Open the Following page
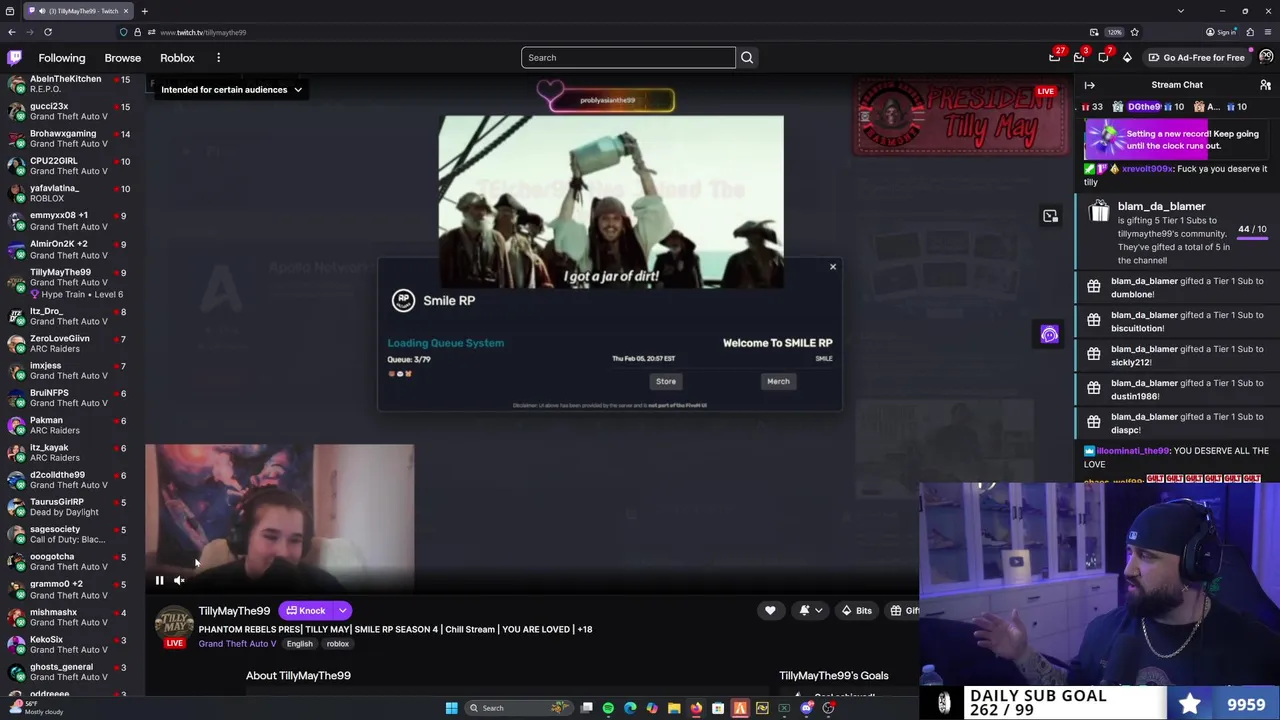The height and width of the screenshot is (720, 1280). tap(62, 58)
